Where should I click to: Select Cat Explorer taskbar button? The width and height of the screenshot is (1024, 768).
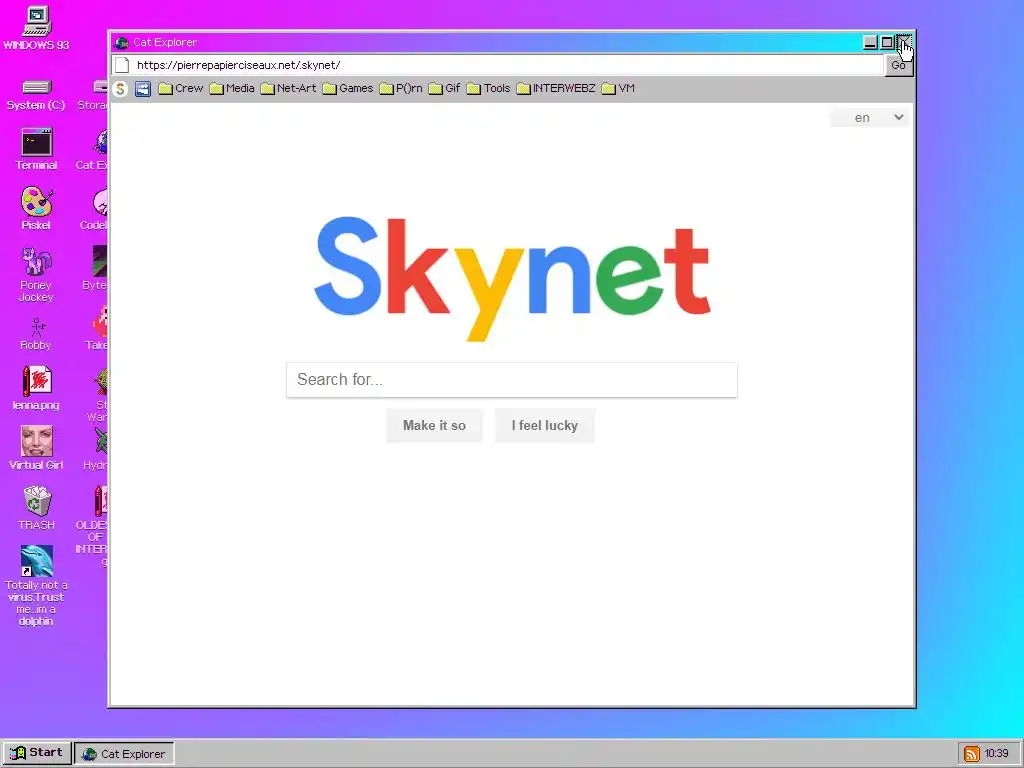click(124, 754)
